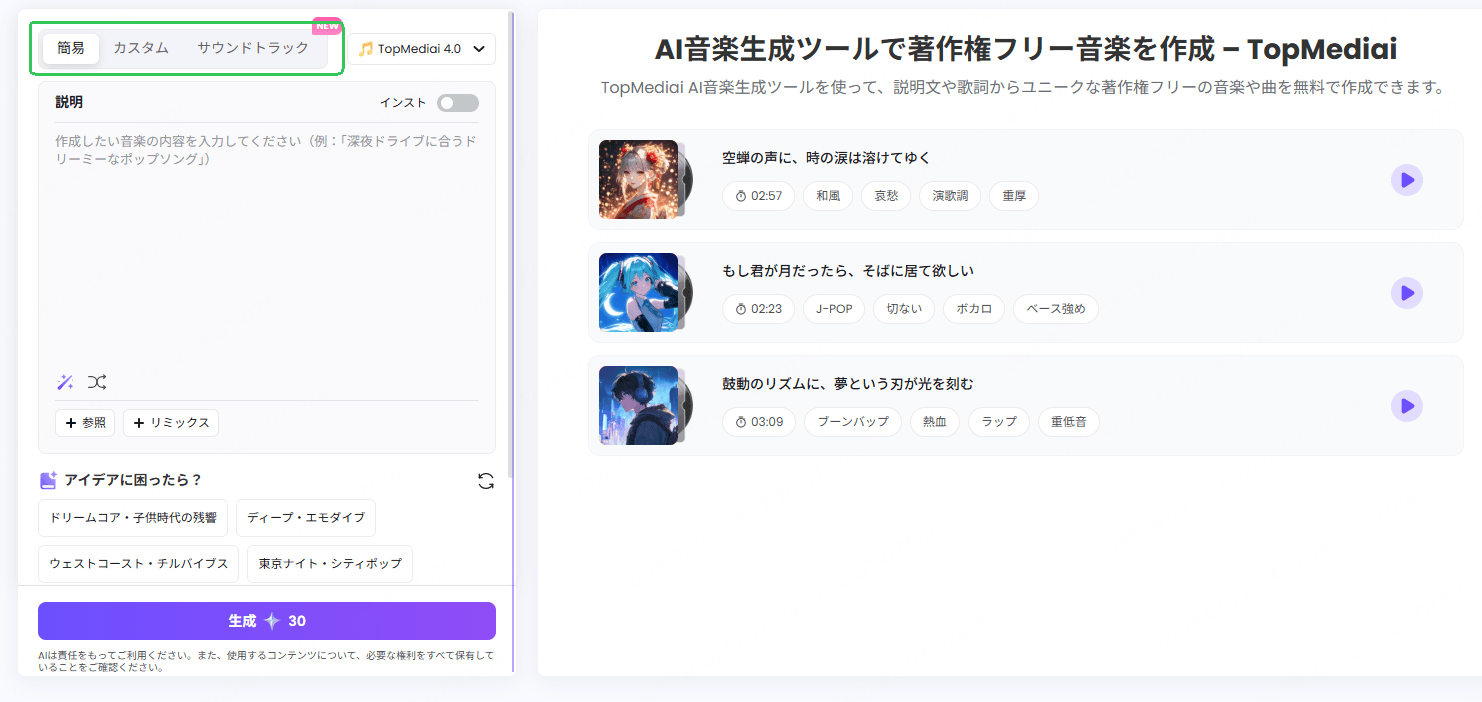1482x702 pixels.
Task: Play the もし君が月だったら song
Action: tap(1407, 293)
